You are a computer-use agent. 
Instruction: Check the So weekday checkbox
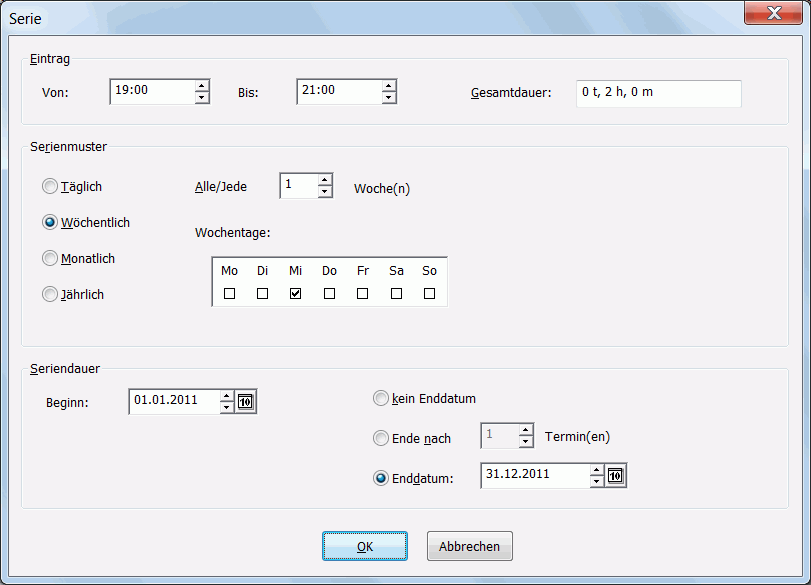click(x=429, y=293)
